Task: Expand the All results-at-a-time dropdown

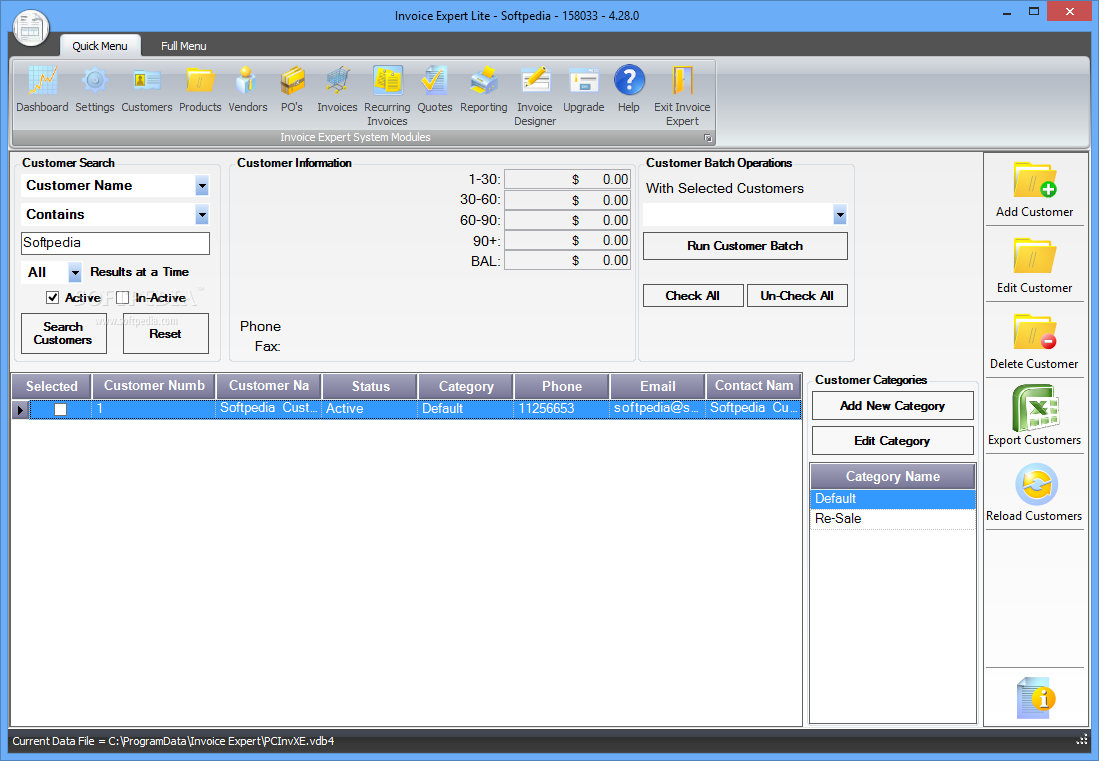Action: (x=75, y=272)
